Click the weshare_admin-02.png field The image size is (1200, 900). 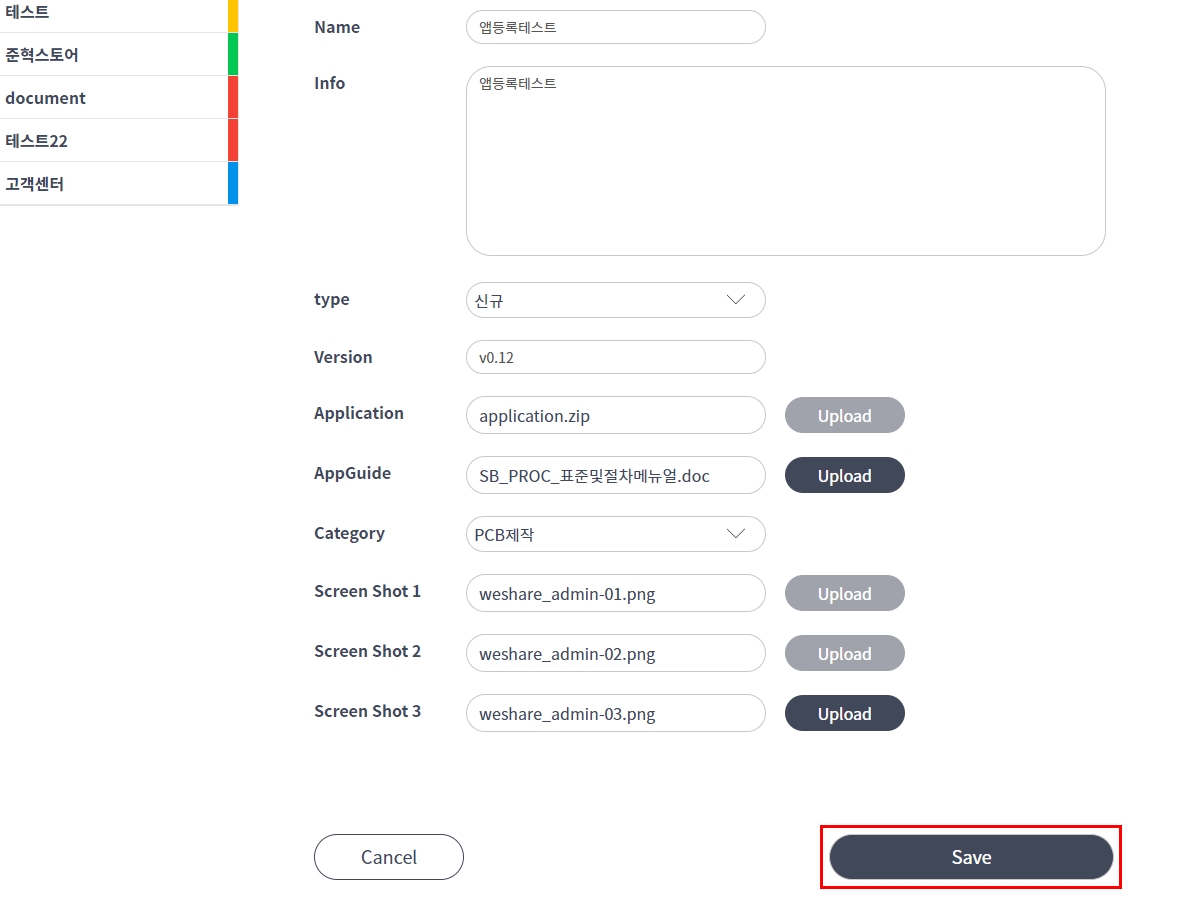coord(615,653)
